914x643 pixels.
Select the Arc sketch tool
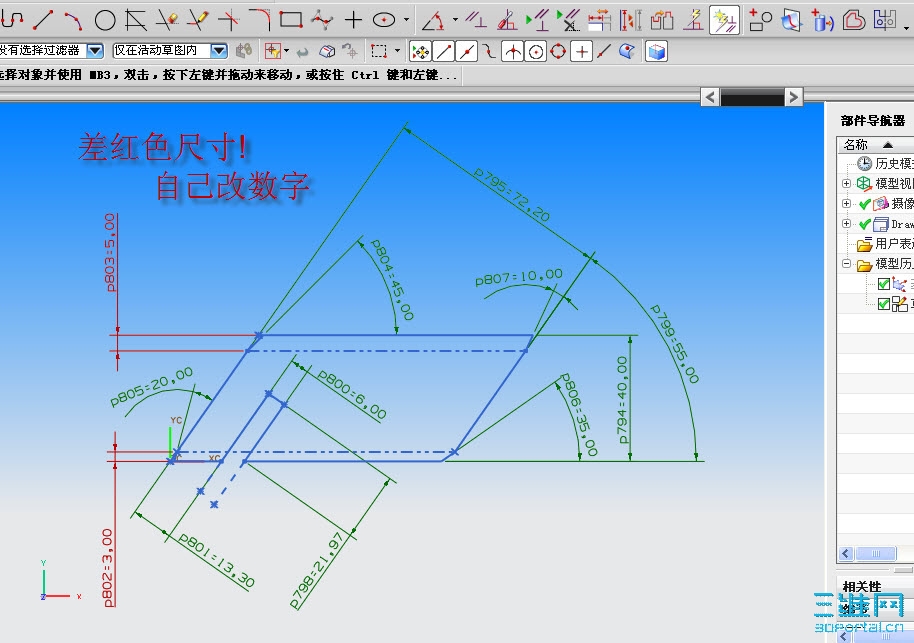point(73,20)
